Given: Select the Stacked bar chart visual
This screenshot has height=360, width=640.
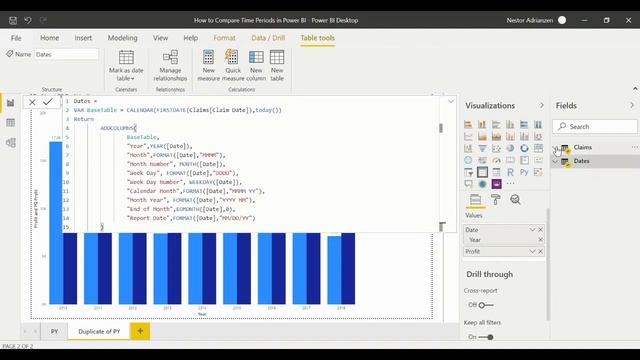Looking at the screenshot, I should click(x=468, y=124).
